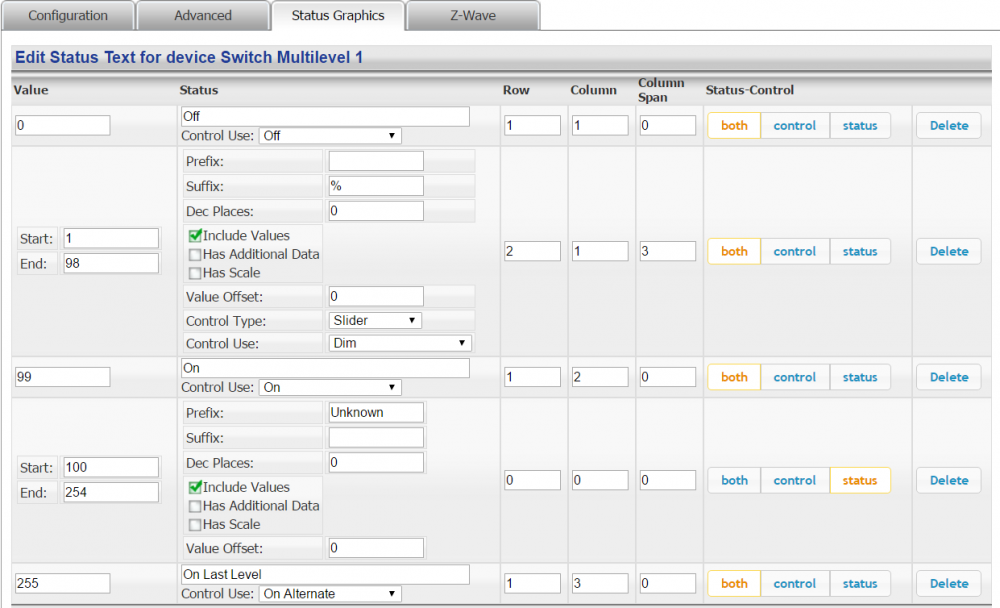Delete the 255 On Last Level row

point(949,584)
